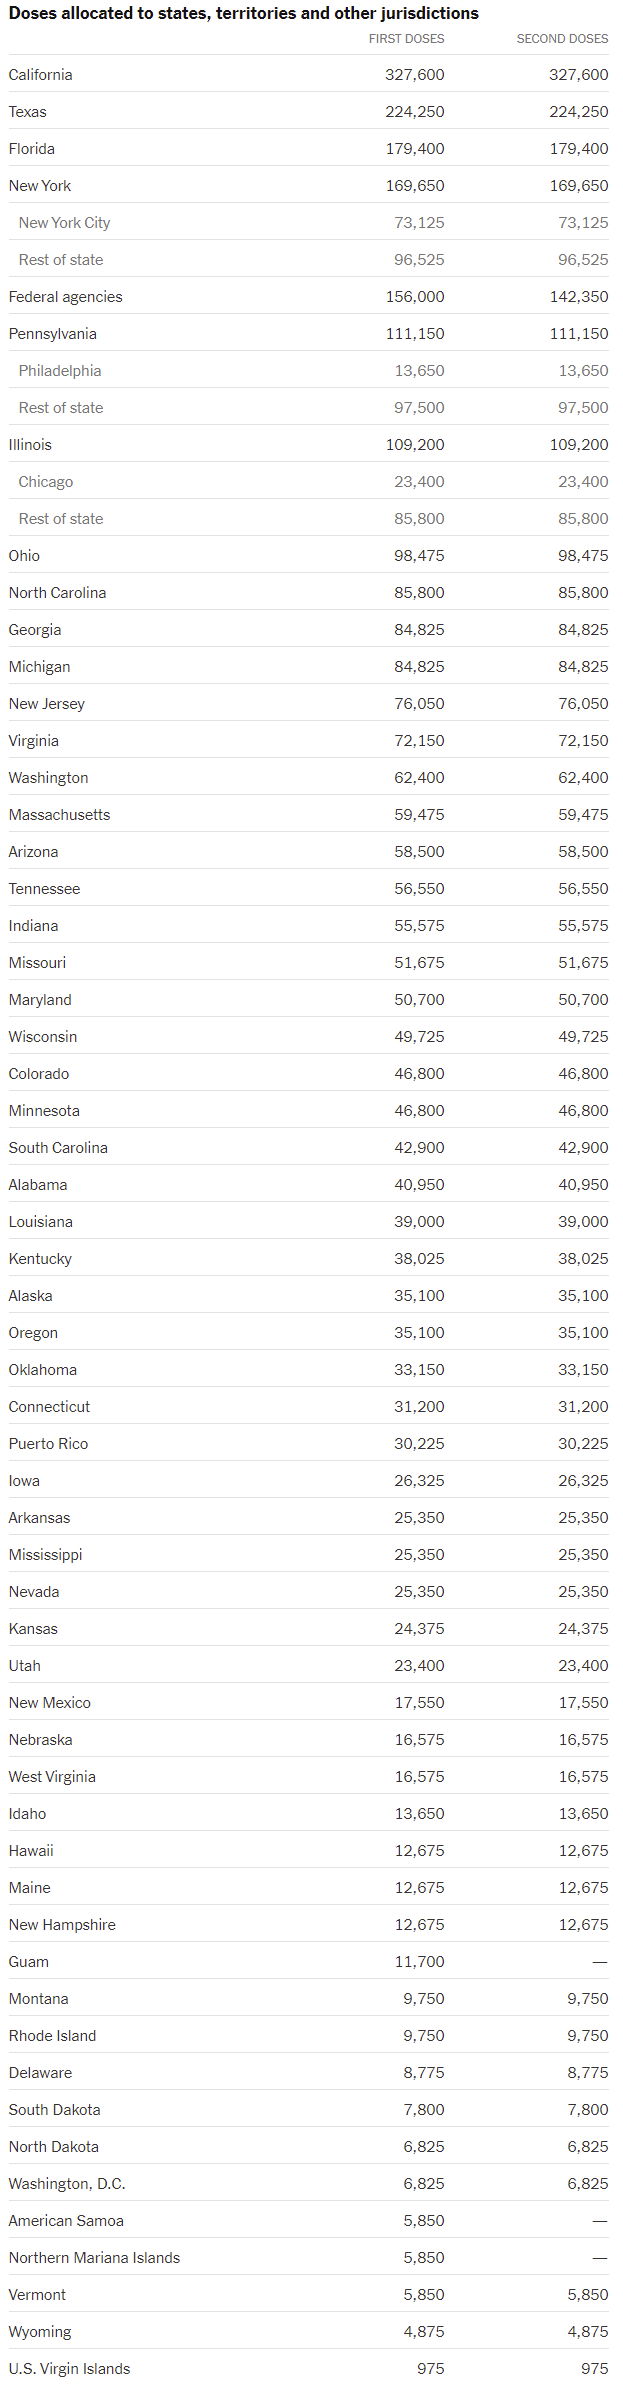Click the U.S. Virgin Islands row

click(x=69, y=2369)
